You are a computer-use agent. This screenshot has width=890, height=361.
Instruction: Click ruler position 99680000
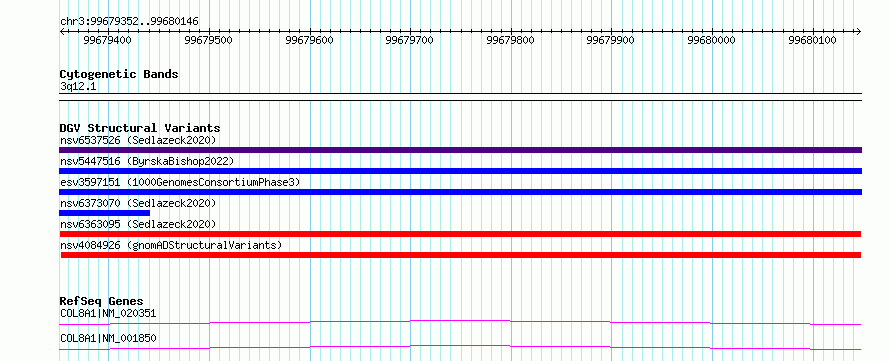[x=711, y=40]
